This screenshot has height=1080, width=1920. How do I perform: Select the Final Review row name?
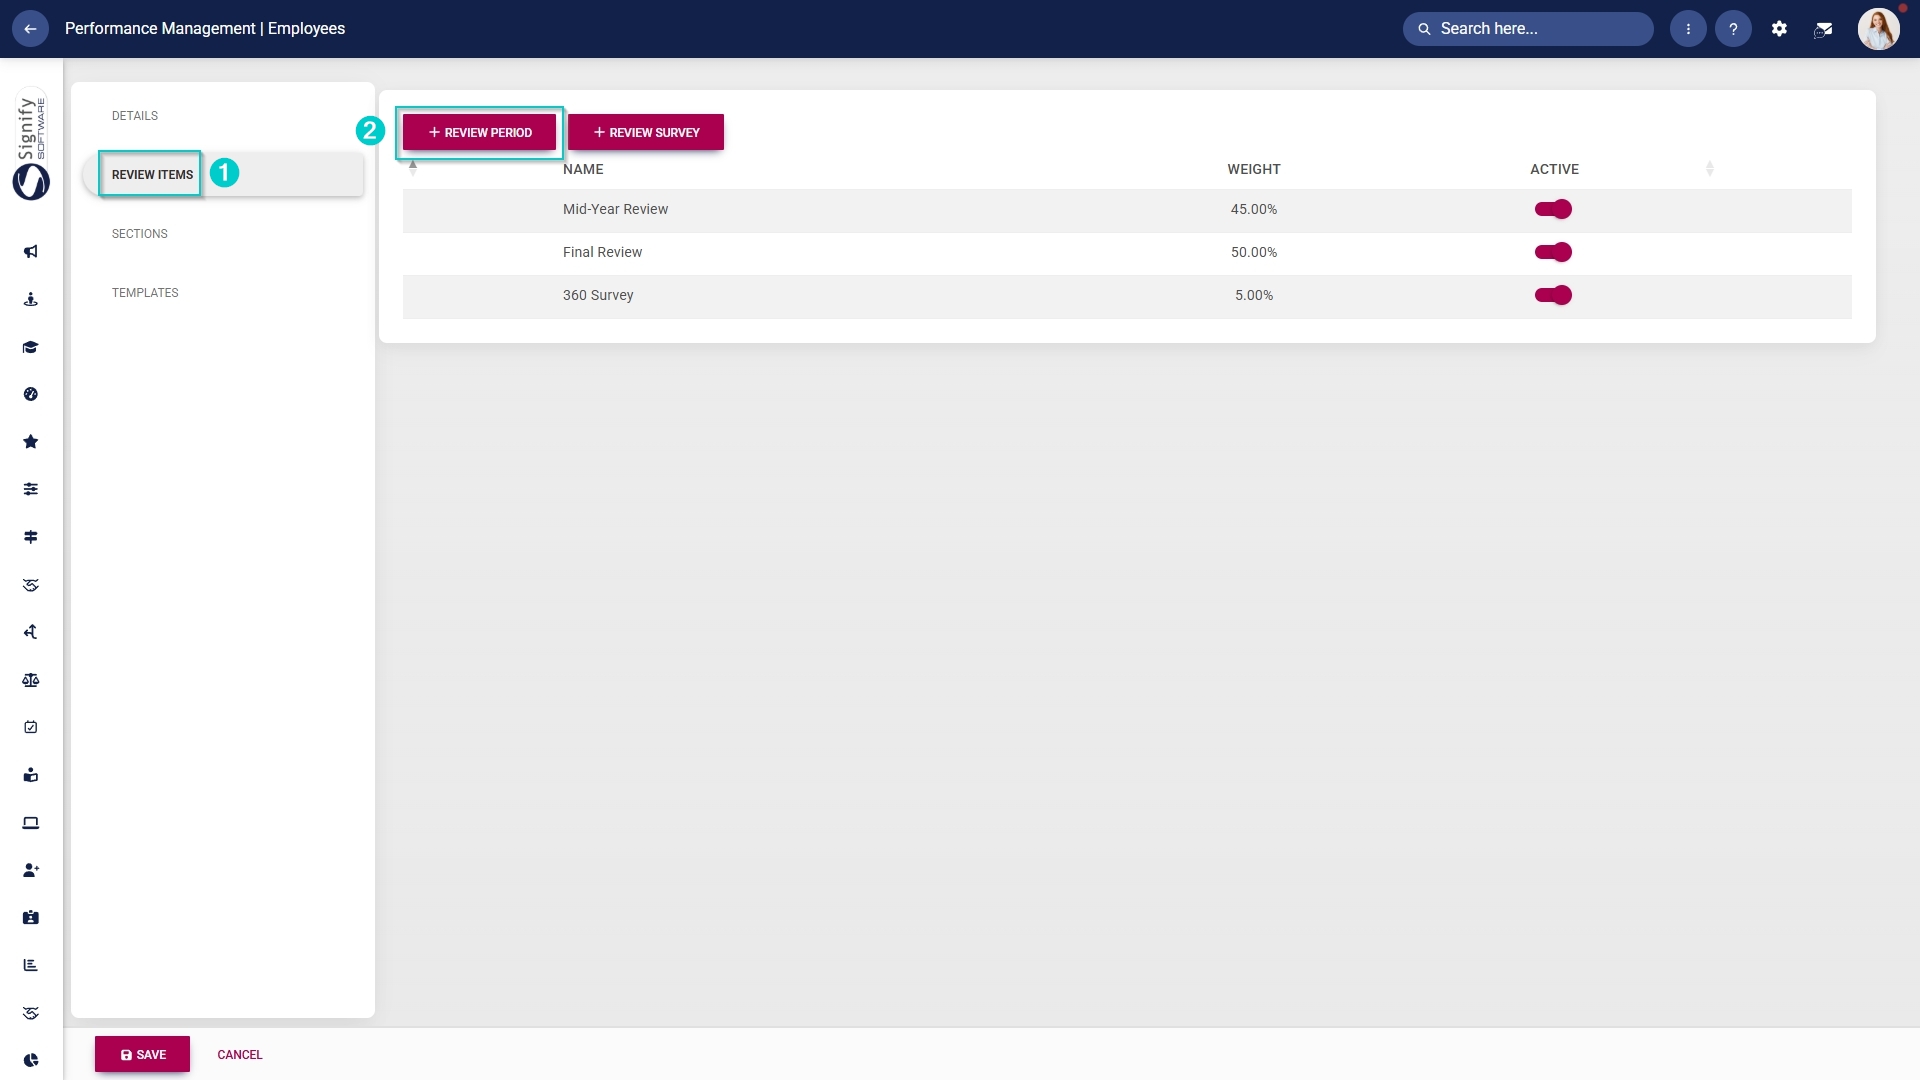pos(602,252)
